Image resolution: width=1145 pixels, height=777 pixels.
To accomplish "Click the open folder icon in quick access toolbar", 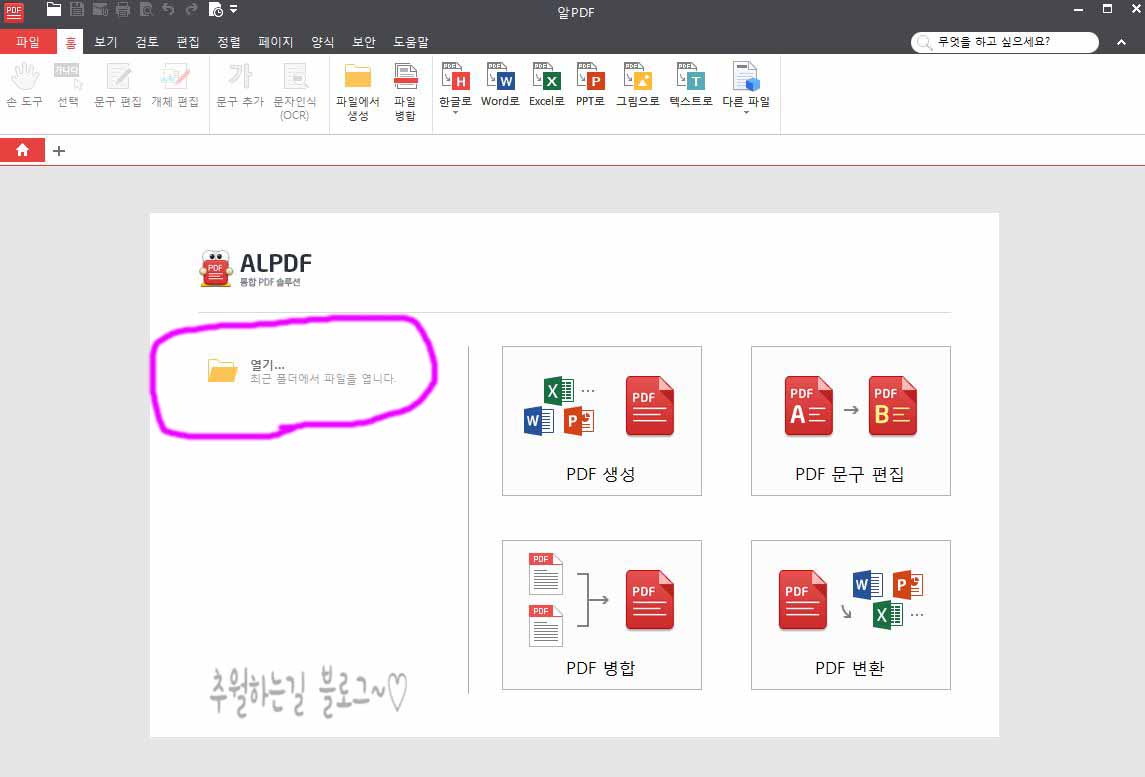I will click(53, 9).
